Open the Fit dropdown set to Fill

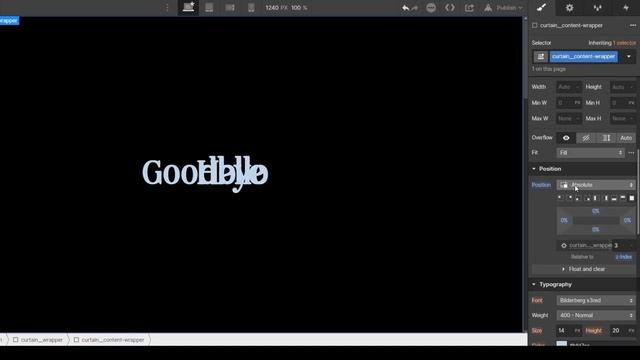pos(591,153)
